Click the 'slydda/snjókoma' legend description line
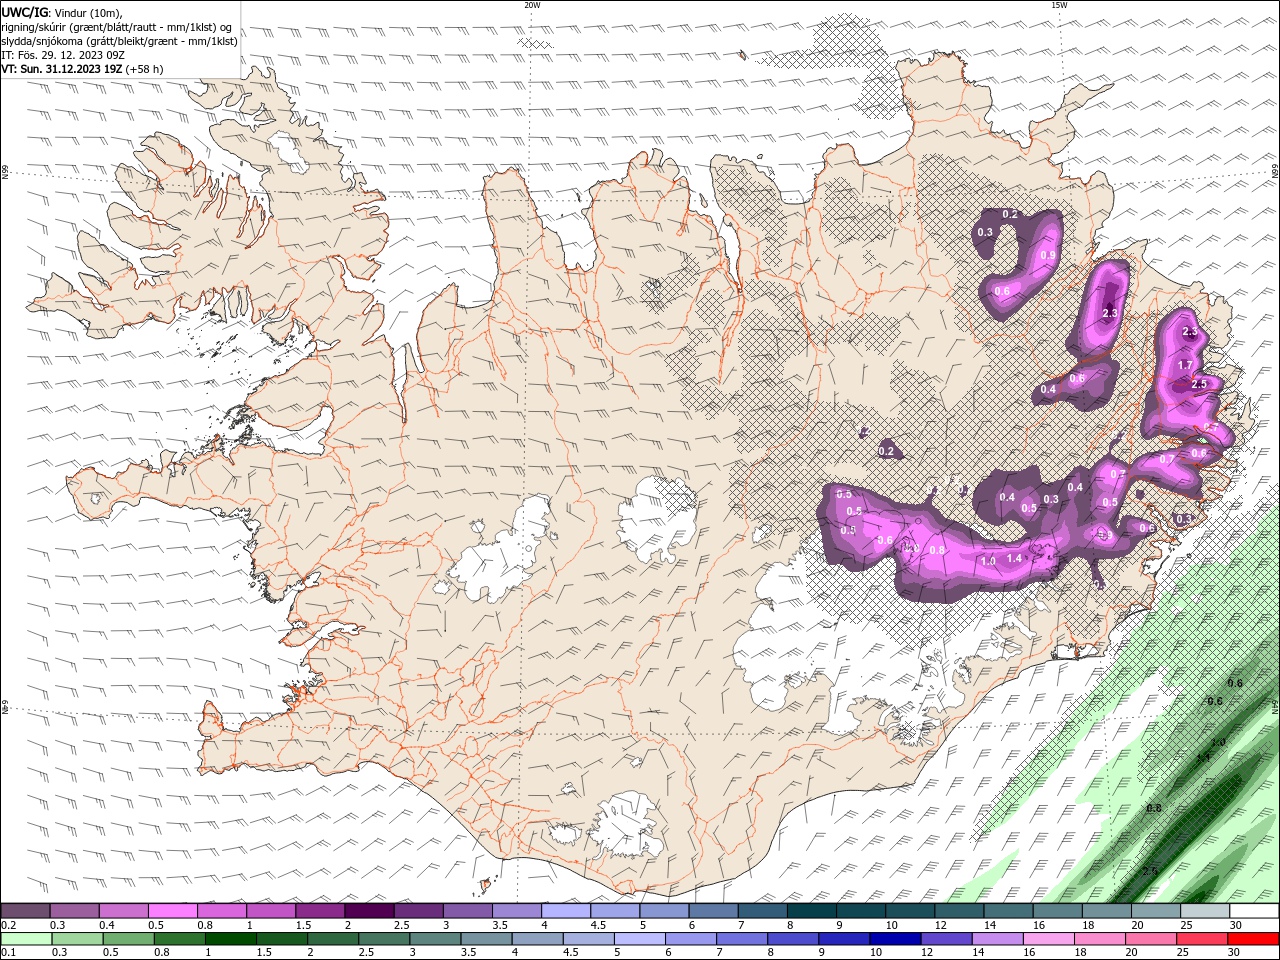Image resolution: width=1280 pixels, height=960 pixels. pos(120,41)
